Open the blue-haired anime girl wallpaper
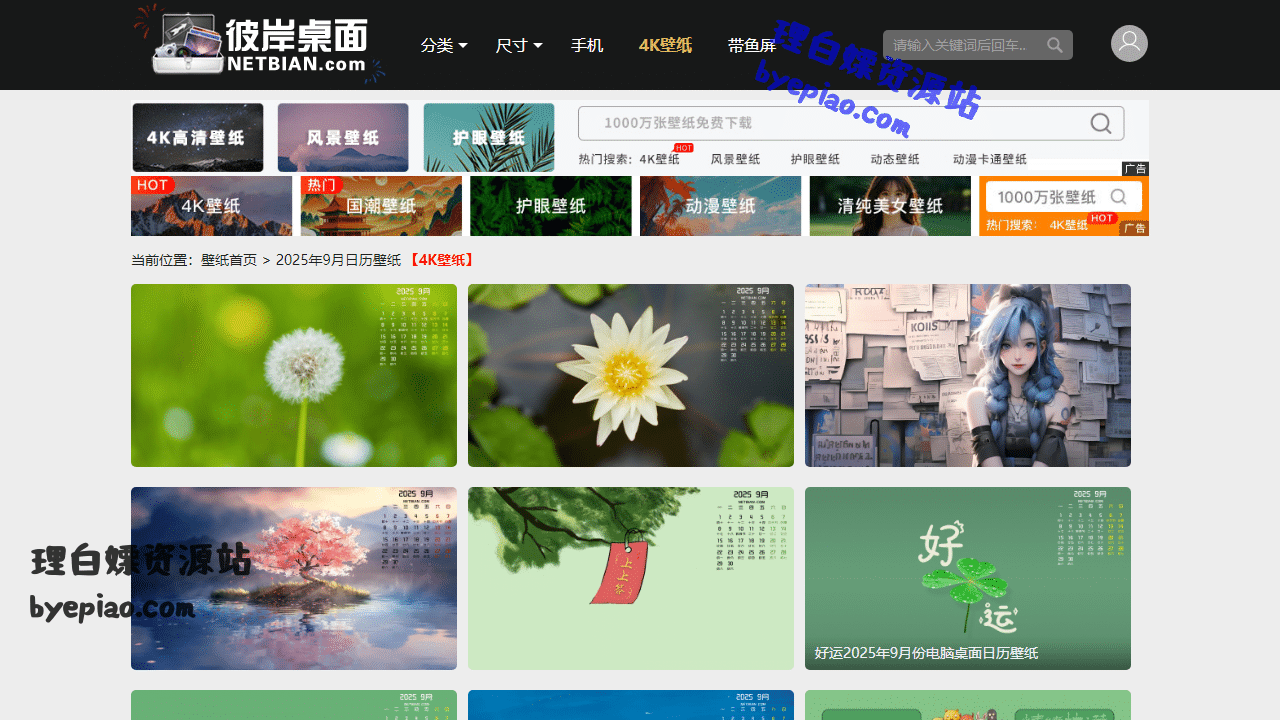The image size is (1280, 720). tap(968, 375)
